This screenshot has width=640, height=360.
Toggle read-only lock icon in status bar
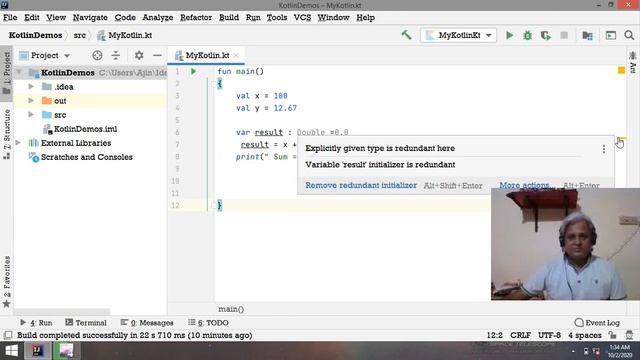point(612,335)
